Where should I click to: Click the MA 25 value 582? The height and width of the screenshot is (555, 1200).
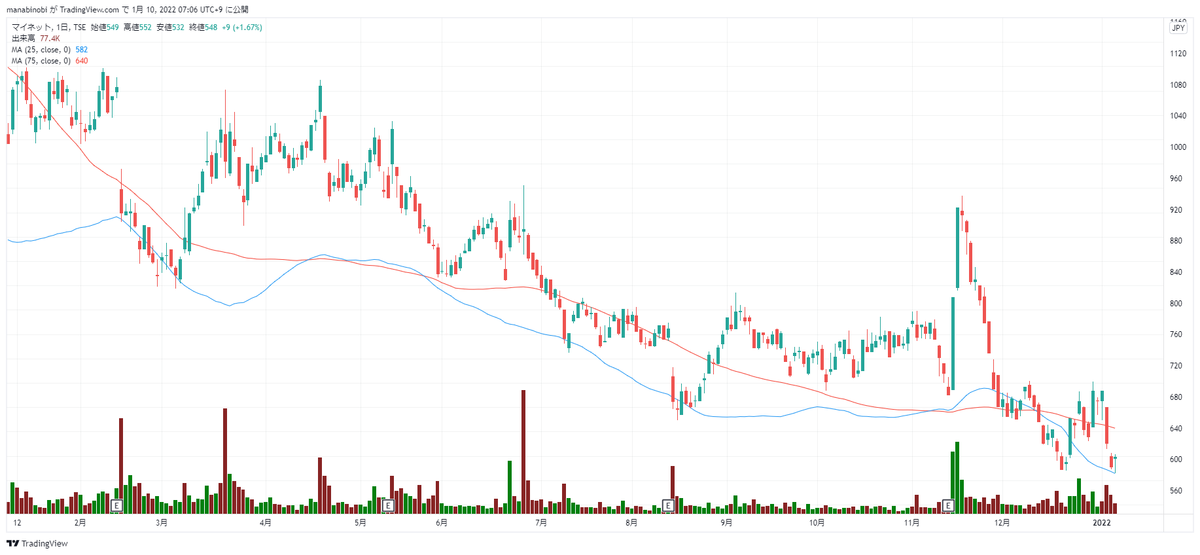(x=82, y=50)
